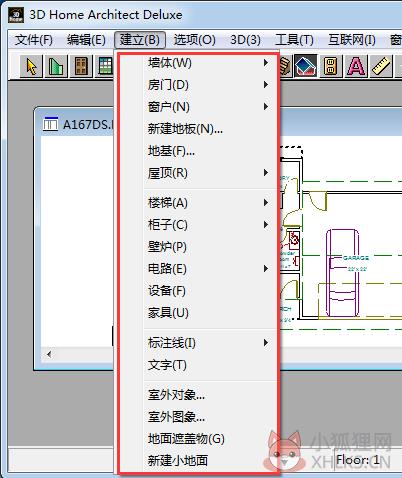The height and width of the screenshot is (478, 402).
Task: Select the green wall tool
Action: (x=56, y=66)
